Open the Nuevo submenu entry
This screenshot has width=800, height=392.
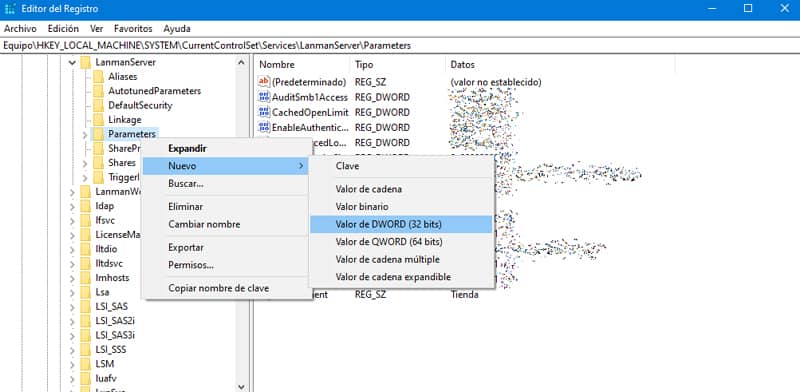click(x=226, y=166)
